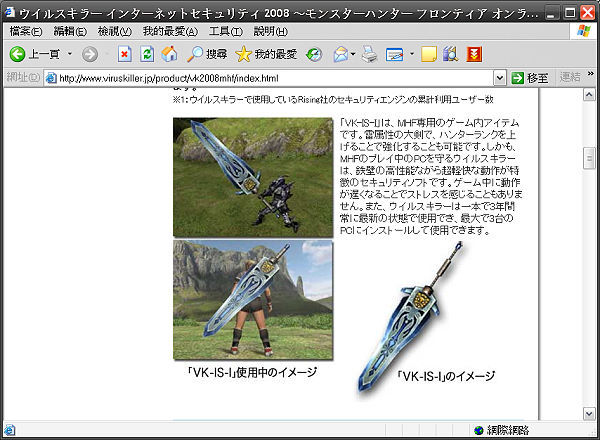Viewport: 600px width, 440px height.
Task: Open the 工具(T) Tools menu
Action: (225, 31)
